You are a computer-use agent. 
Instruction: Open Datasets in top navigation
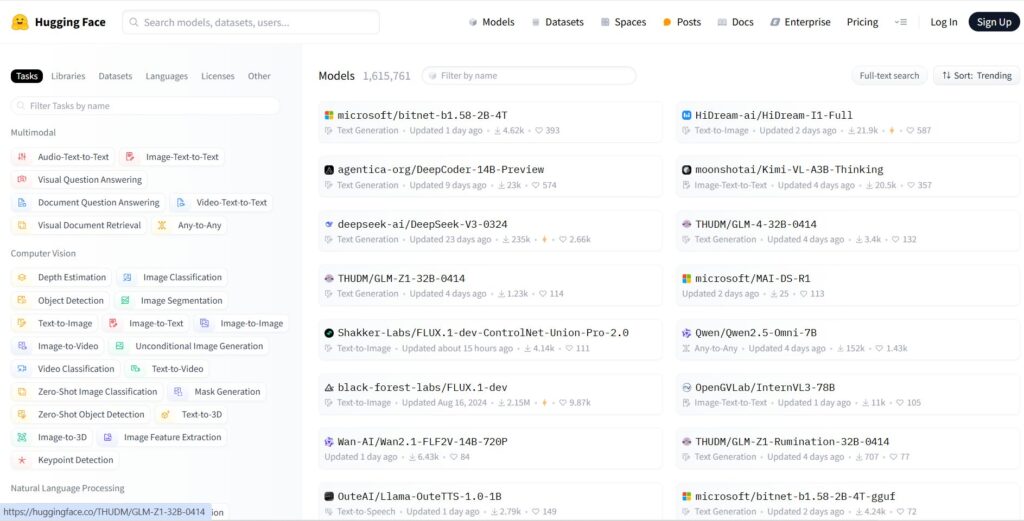[557, 22]
